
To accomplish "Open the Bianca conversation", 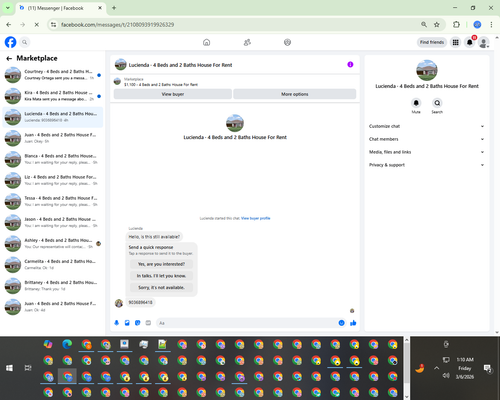I will [x=53, y=159].
